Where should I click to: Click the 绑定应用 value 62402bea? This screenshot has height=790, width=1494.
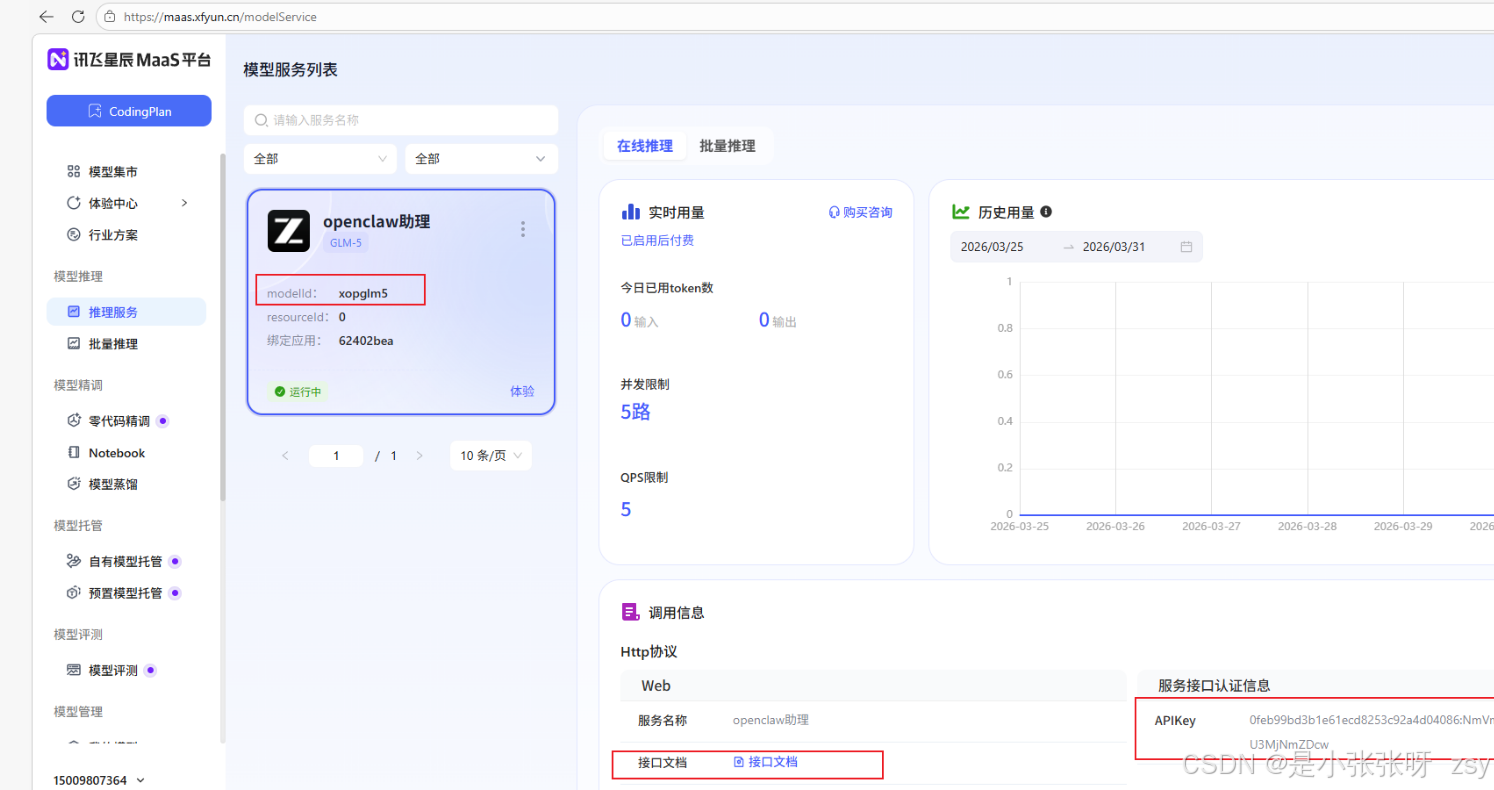(x=366, y=341)
